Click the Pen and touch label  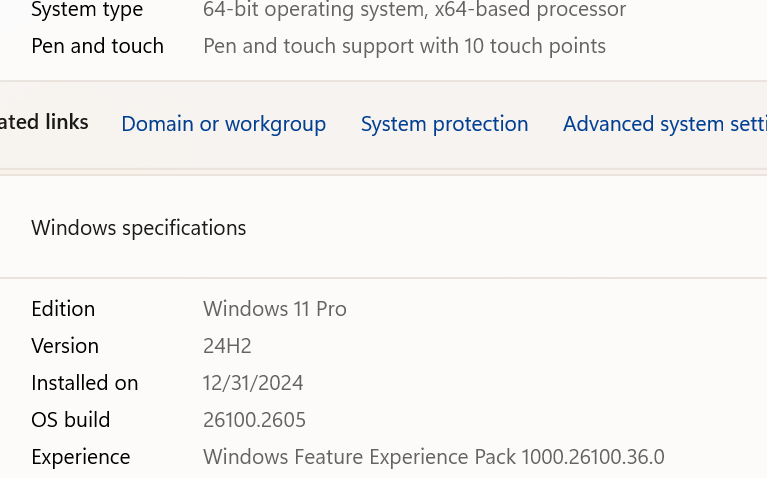(97, 46)
